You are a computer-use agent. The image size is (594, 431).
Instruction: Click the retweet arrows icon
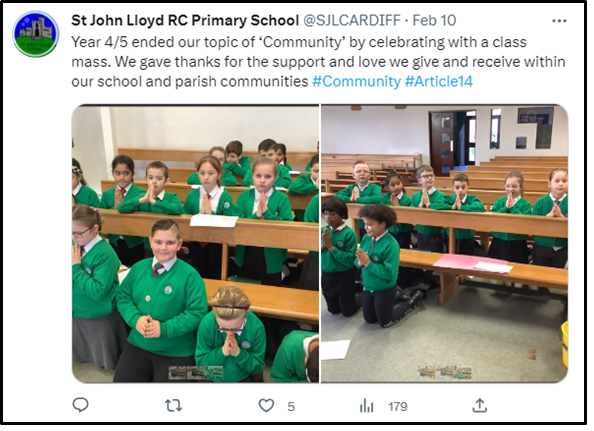(174, 406)
